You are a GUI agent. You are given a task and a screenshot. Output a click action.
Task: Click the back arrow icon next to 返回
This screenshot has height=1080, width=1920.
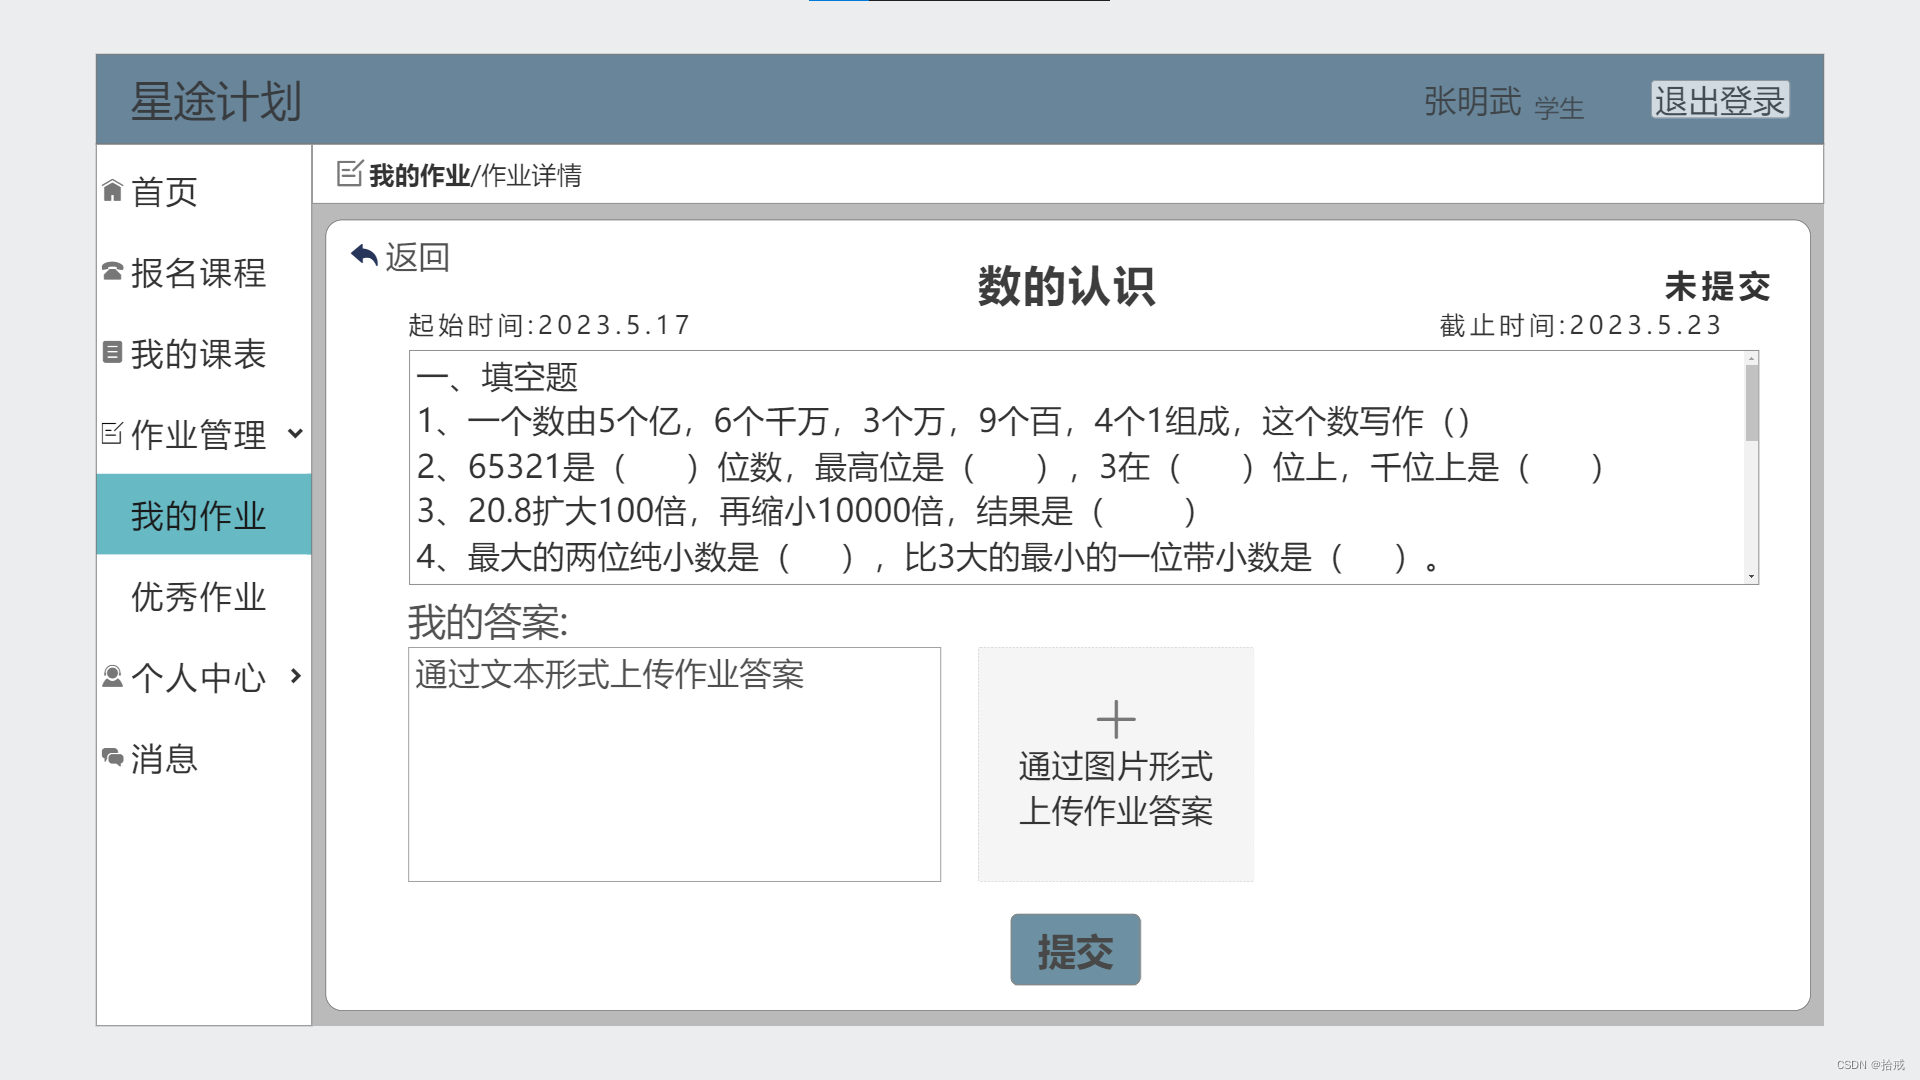[x=364, y=256]
